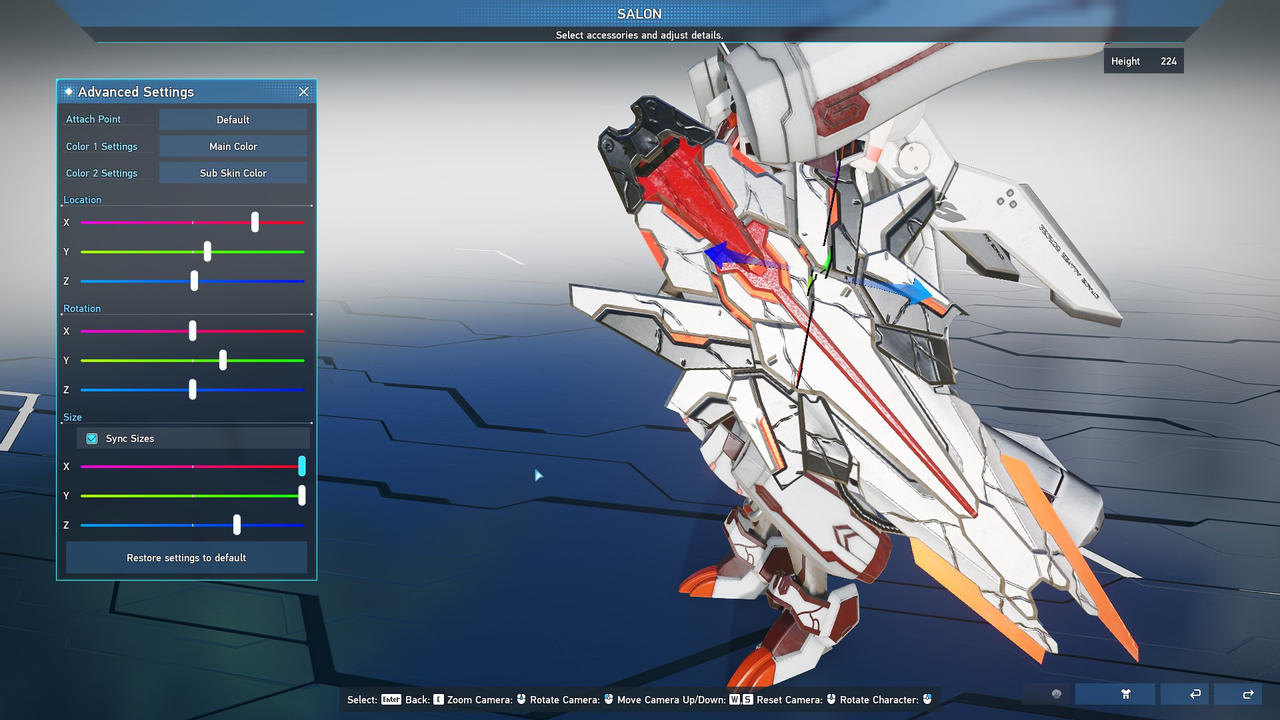The width and height of the screenshot is (1280, 720).
Task: Open the Attach Point Default selector
Action: (232, 118)
